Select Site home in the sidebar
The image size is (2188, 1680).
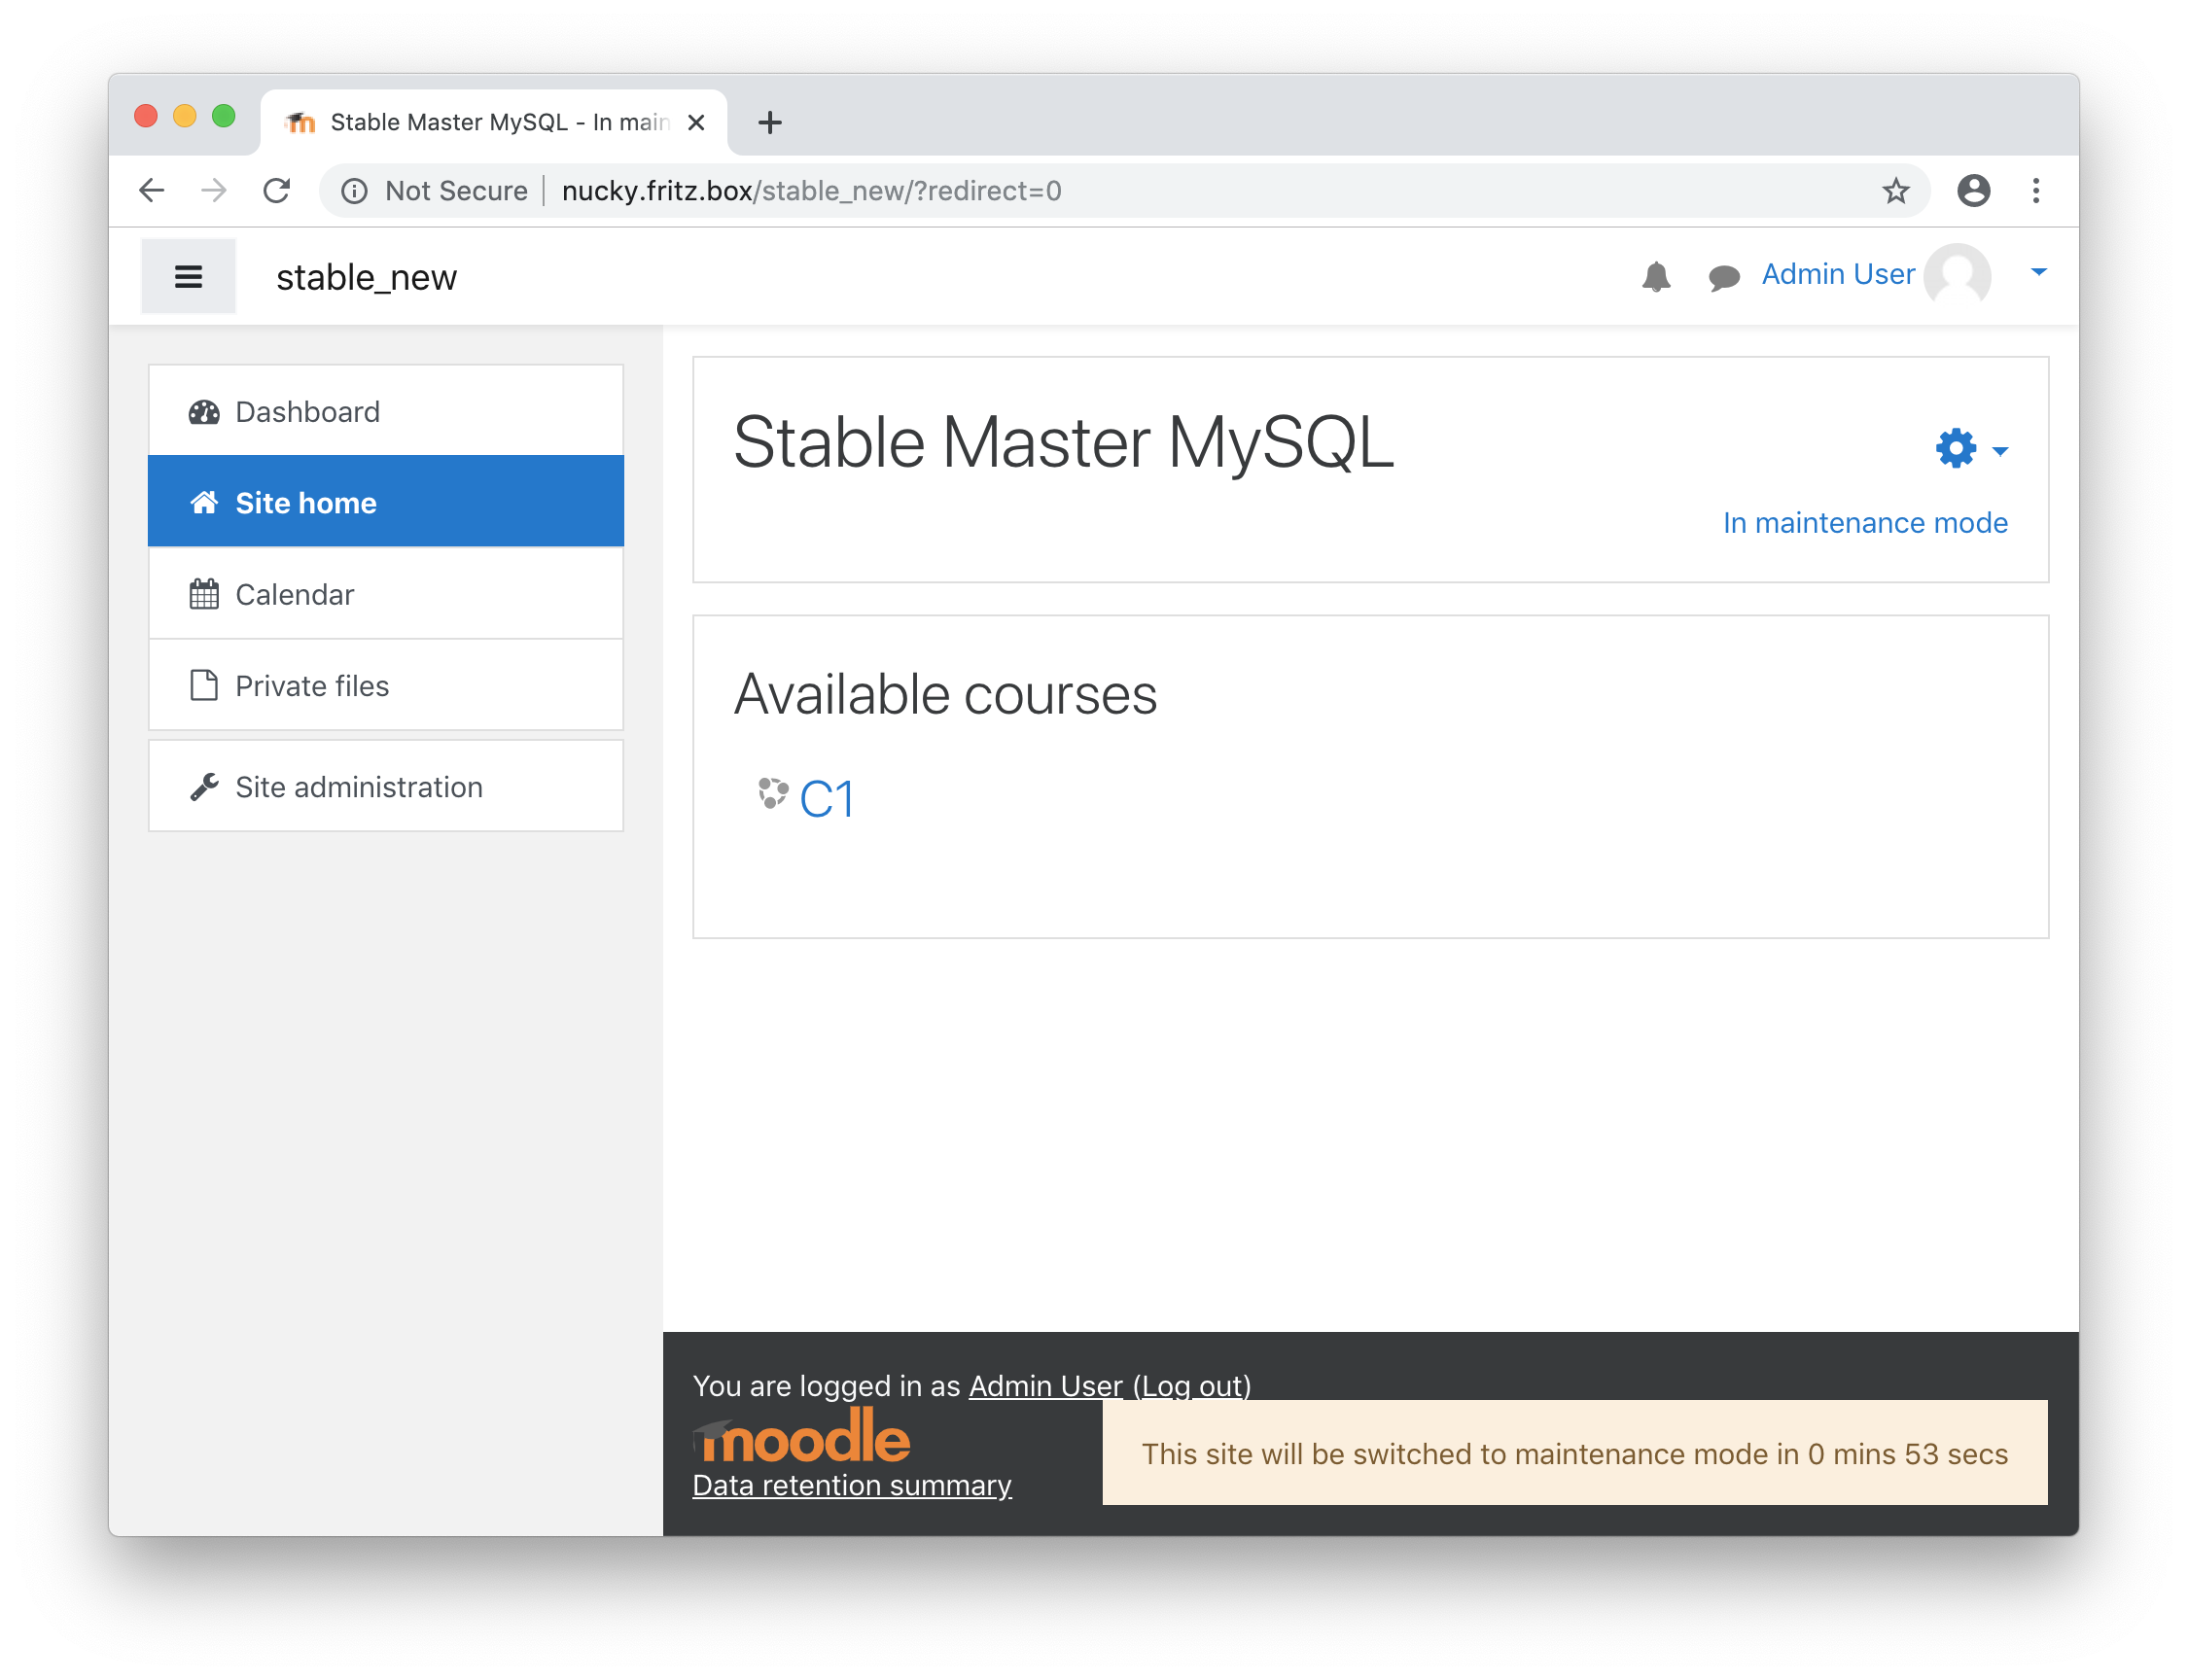click(x=386, y=502)
